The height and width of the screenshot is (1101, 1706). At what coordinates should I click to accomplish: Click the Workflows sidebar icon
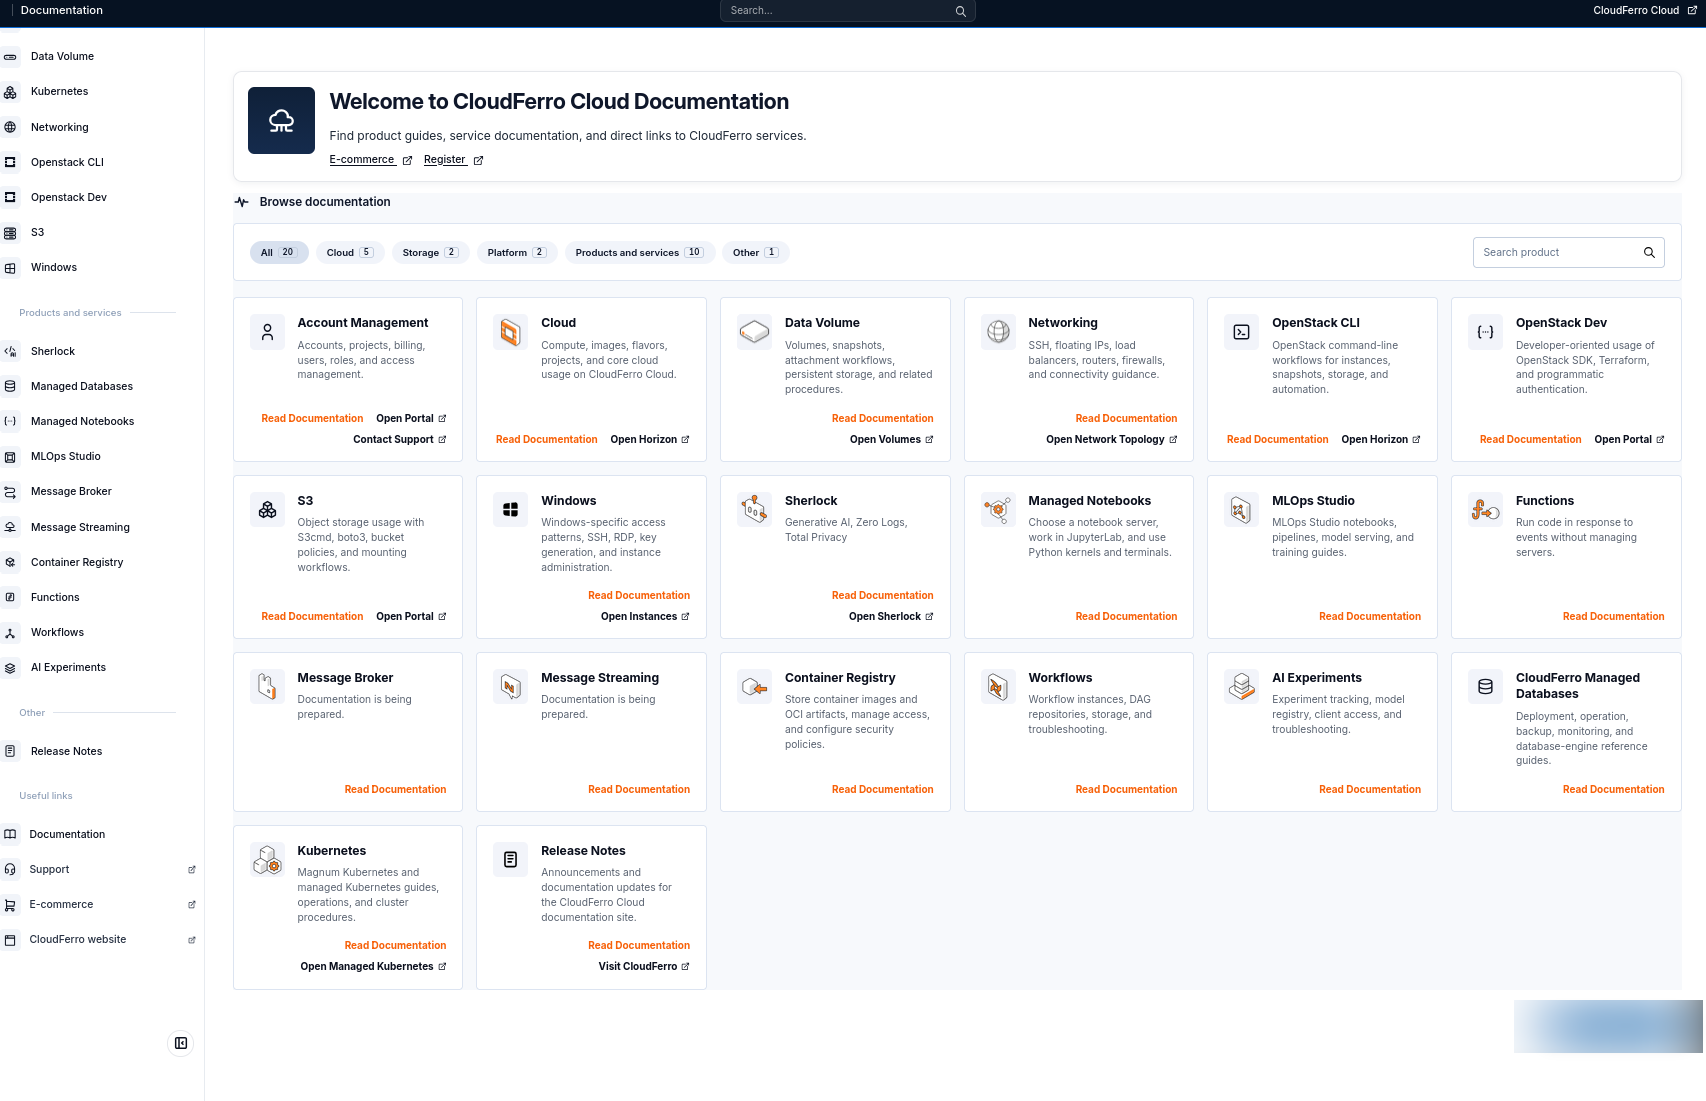point(10,633)
